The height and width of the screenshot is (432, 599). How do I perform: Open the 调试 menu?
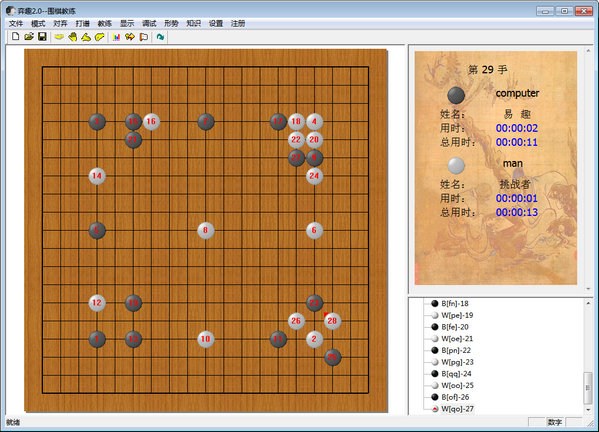pyautogui.click(x=149, y=24)
